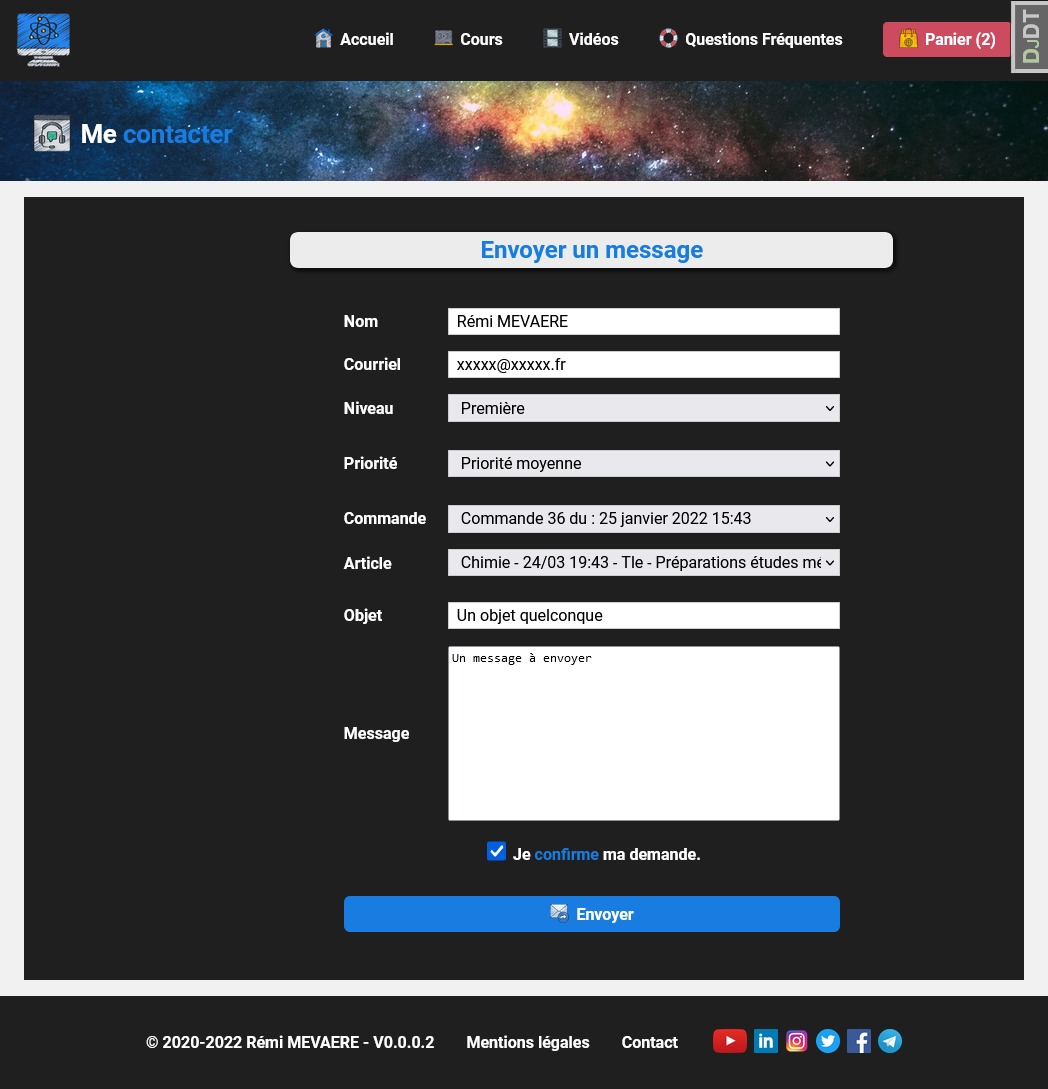Go to the Cours menu item
The image size is (1048, 1089).
(x=469, y=40)
